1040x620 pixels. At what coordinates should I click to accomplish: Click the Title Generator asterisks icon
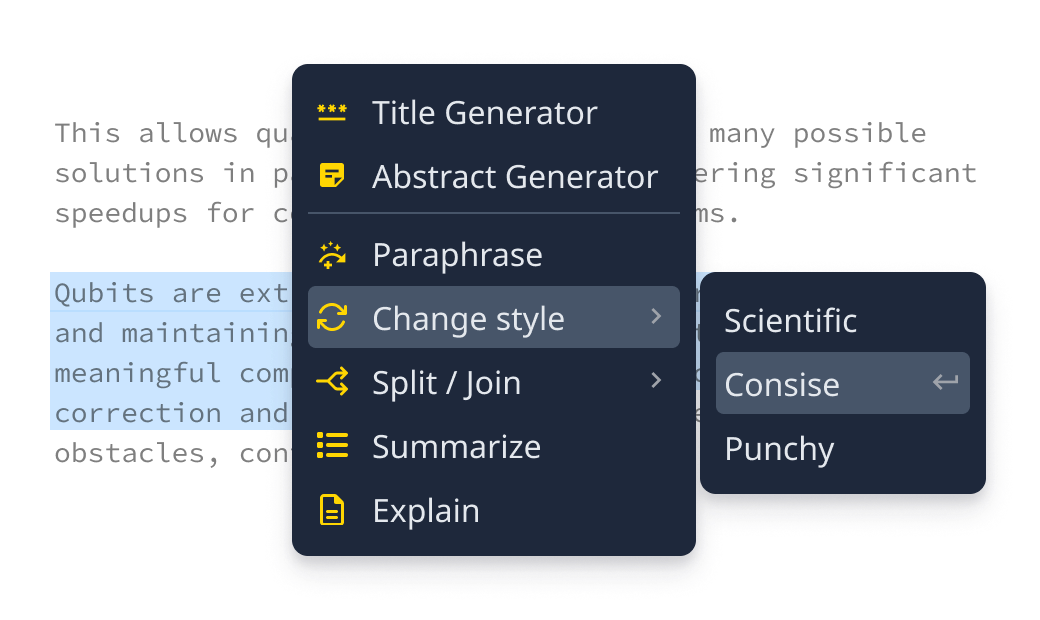pos(332,113)
